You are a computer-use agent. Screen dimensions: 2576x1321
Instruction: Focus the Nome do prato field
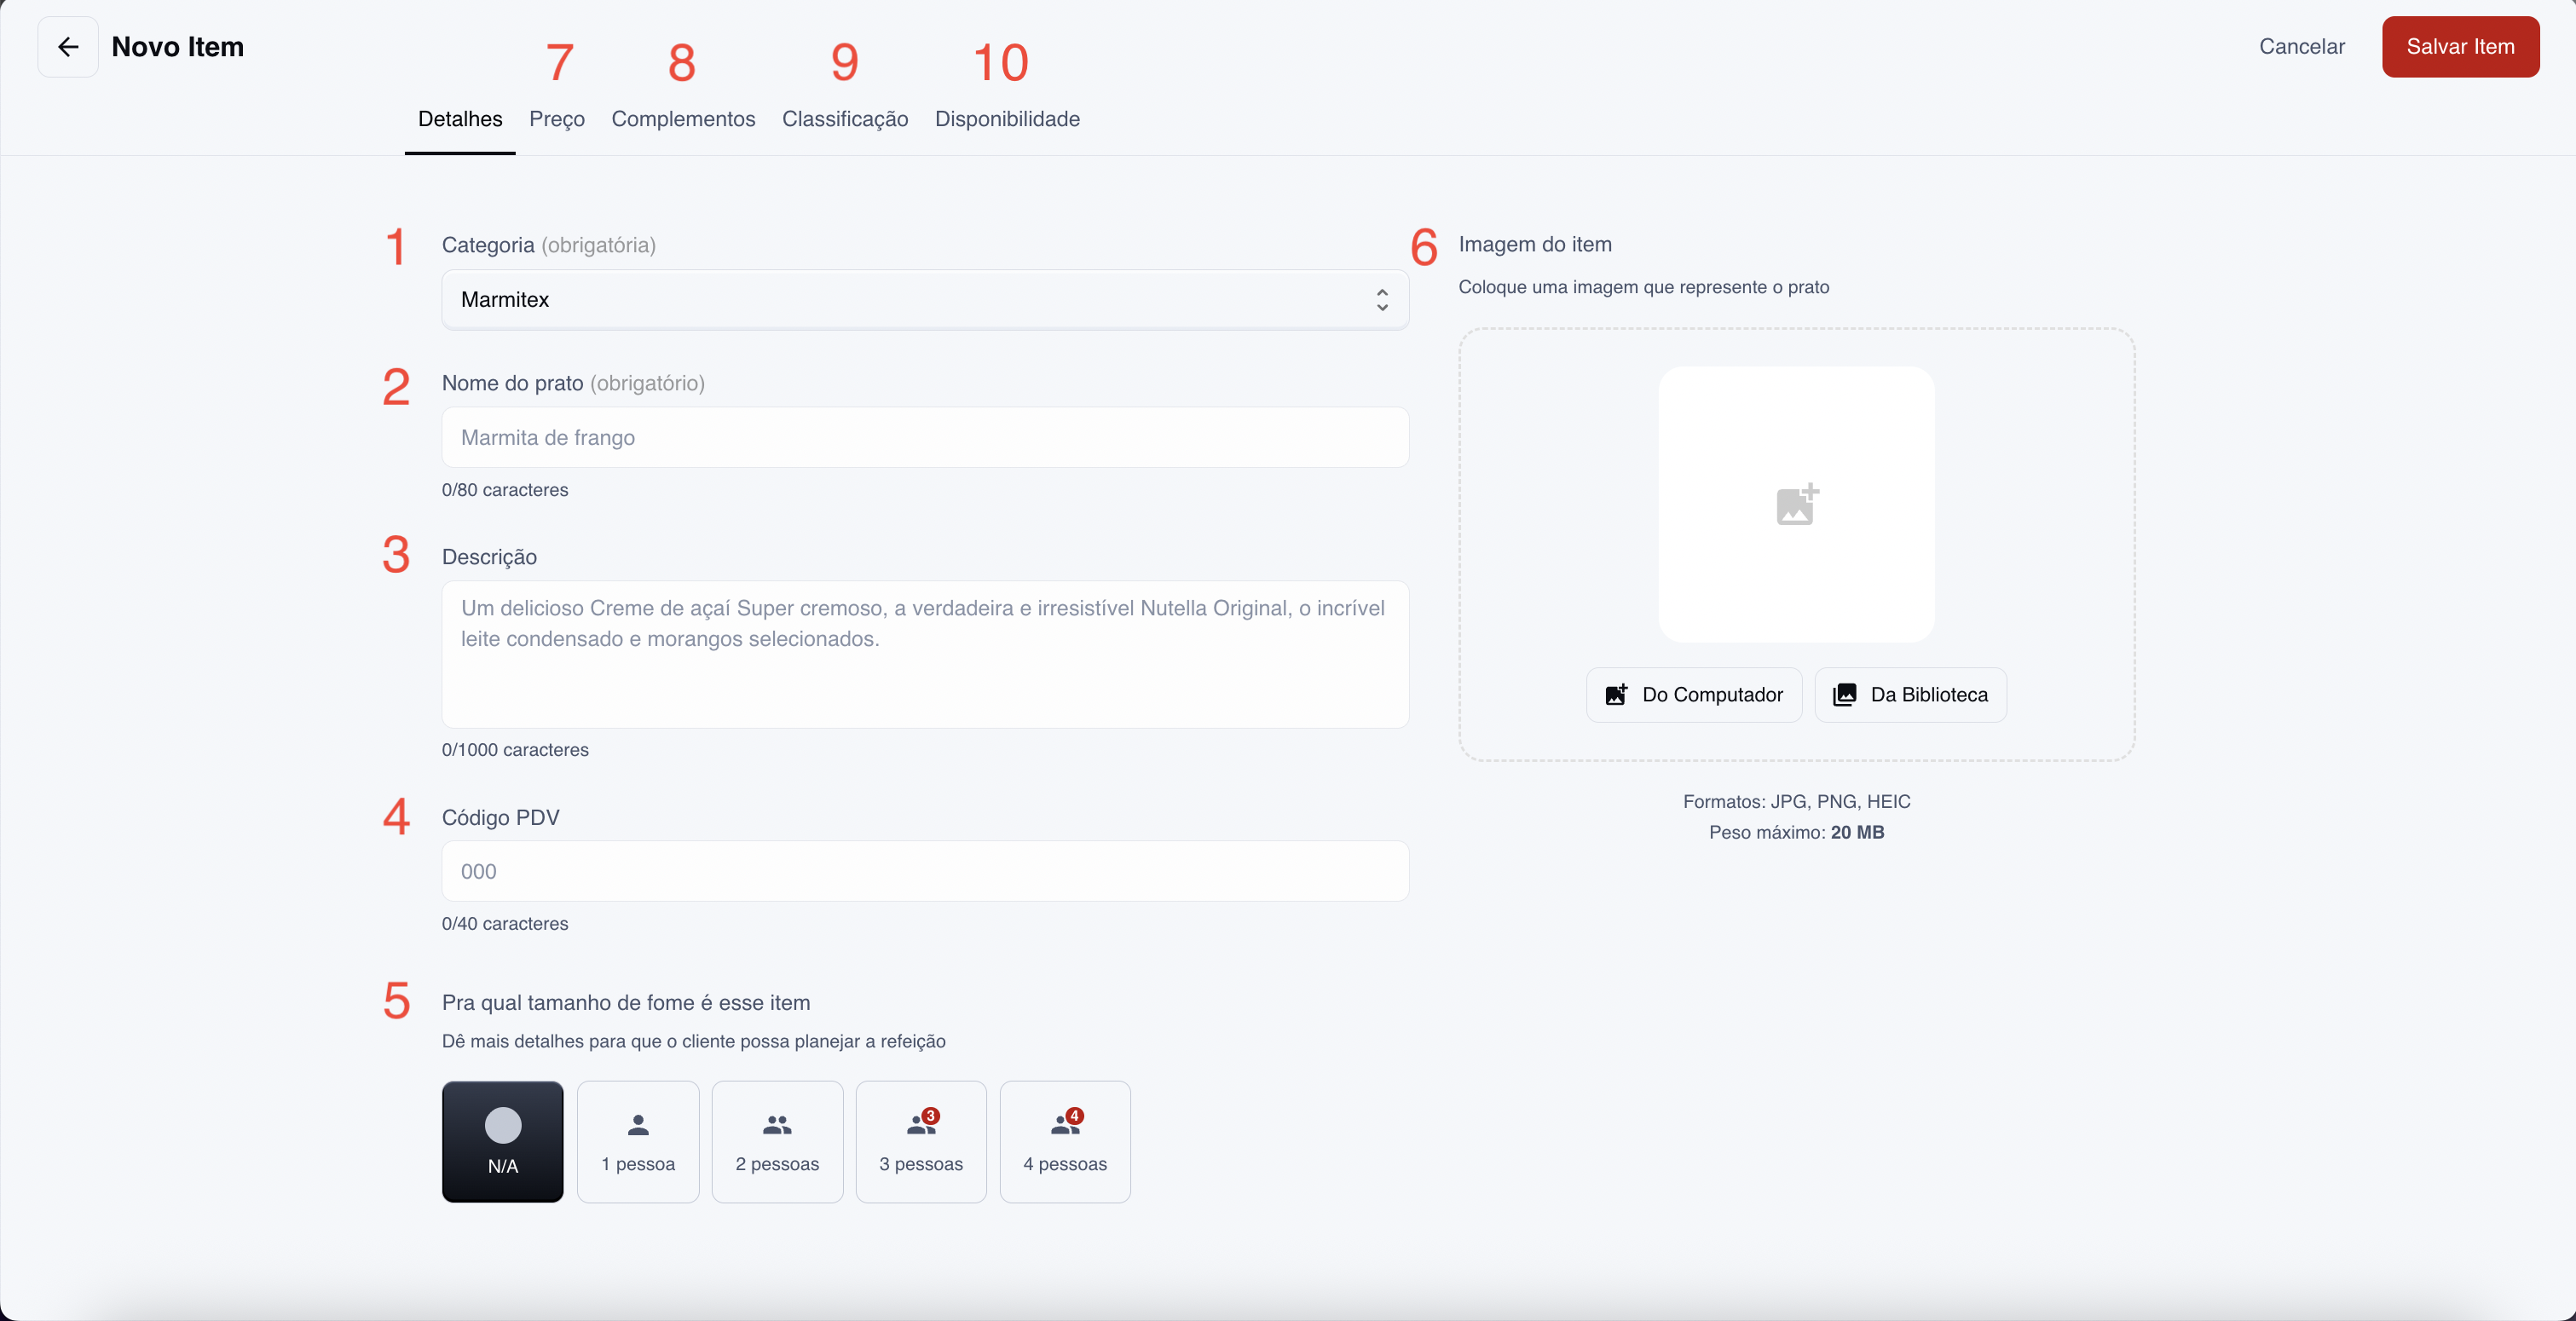pos(924,438)
